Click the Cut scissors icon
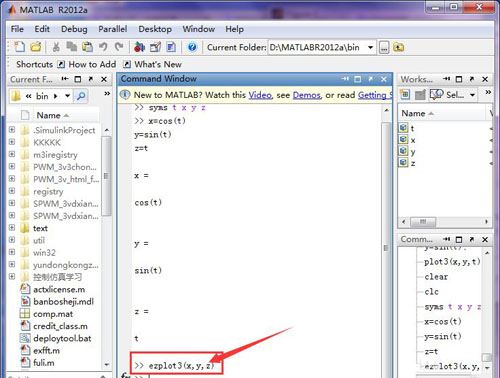Image resolution: width=500 pixels, height=378 pixels. point(56,47)
